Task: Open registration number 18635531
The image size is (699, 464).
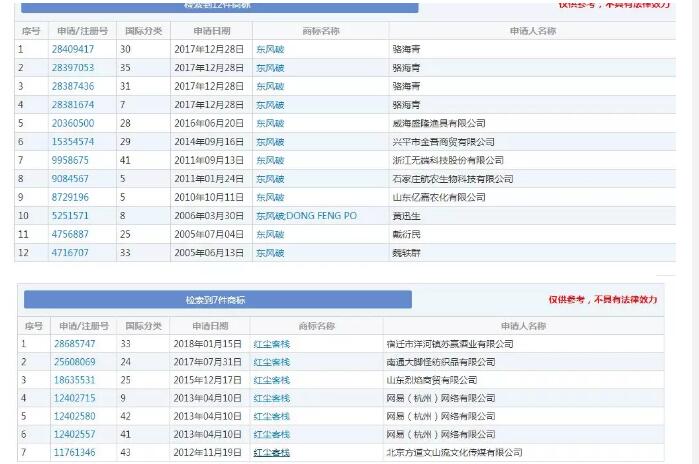Action: [x=74, y=380]
